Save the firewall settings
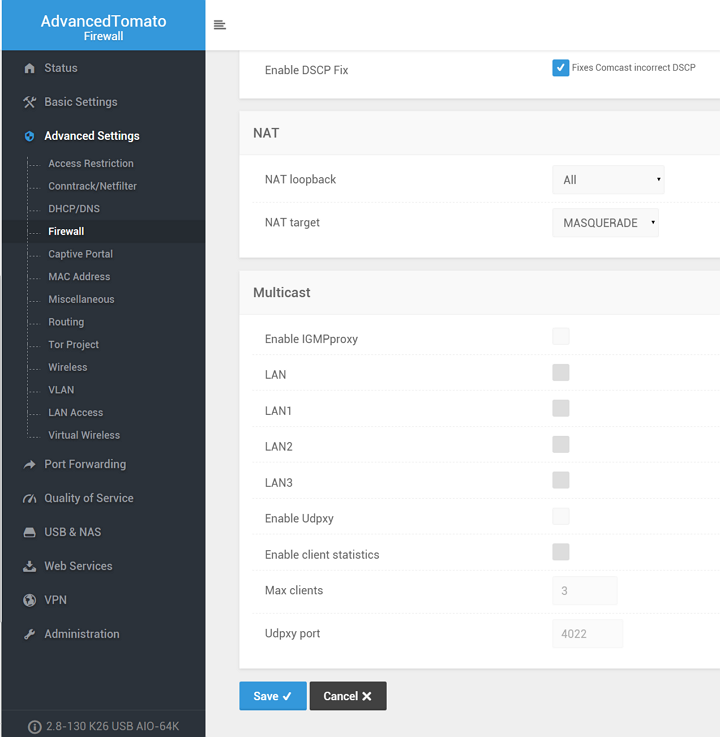This screenshot has height=737, width=720. pos(273,696)
